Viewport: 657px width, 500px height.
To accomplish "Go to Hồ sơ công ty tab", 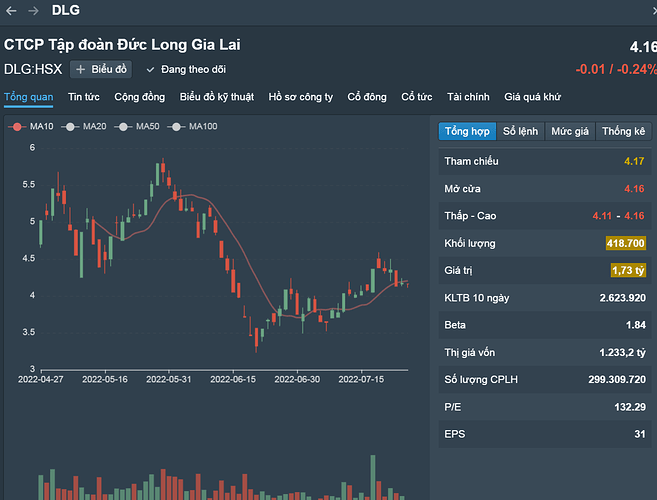I will 301,97.
